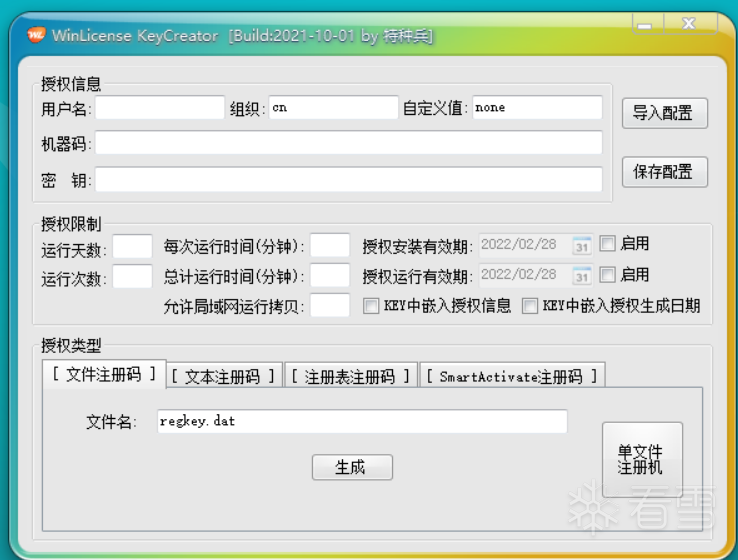Open calendar icon for 授权安装有效期 date
Viewport: 738px width, 560px height.
point(582,246)
